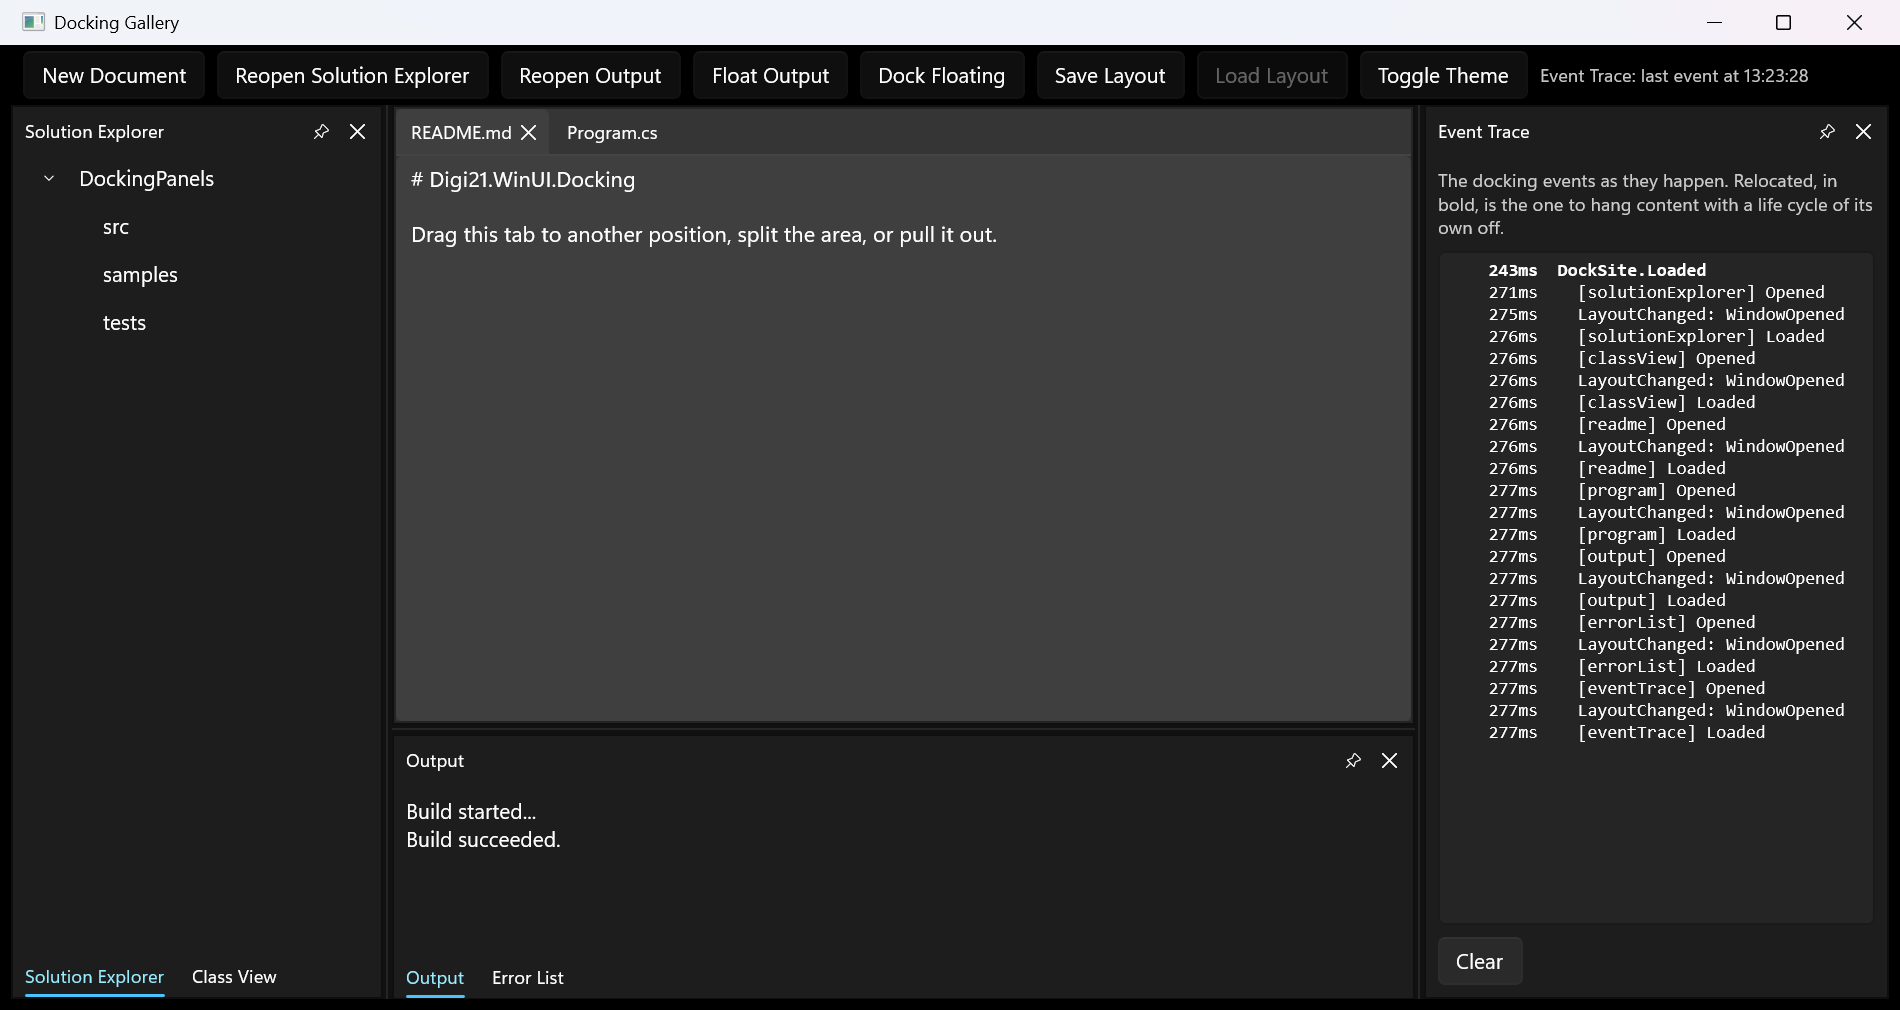Open the Error List tab
This screenshot has width=1900, height=1010.
[528, 978]
